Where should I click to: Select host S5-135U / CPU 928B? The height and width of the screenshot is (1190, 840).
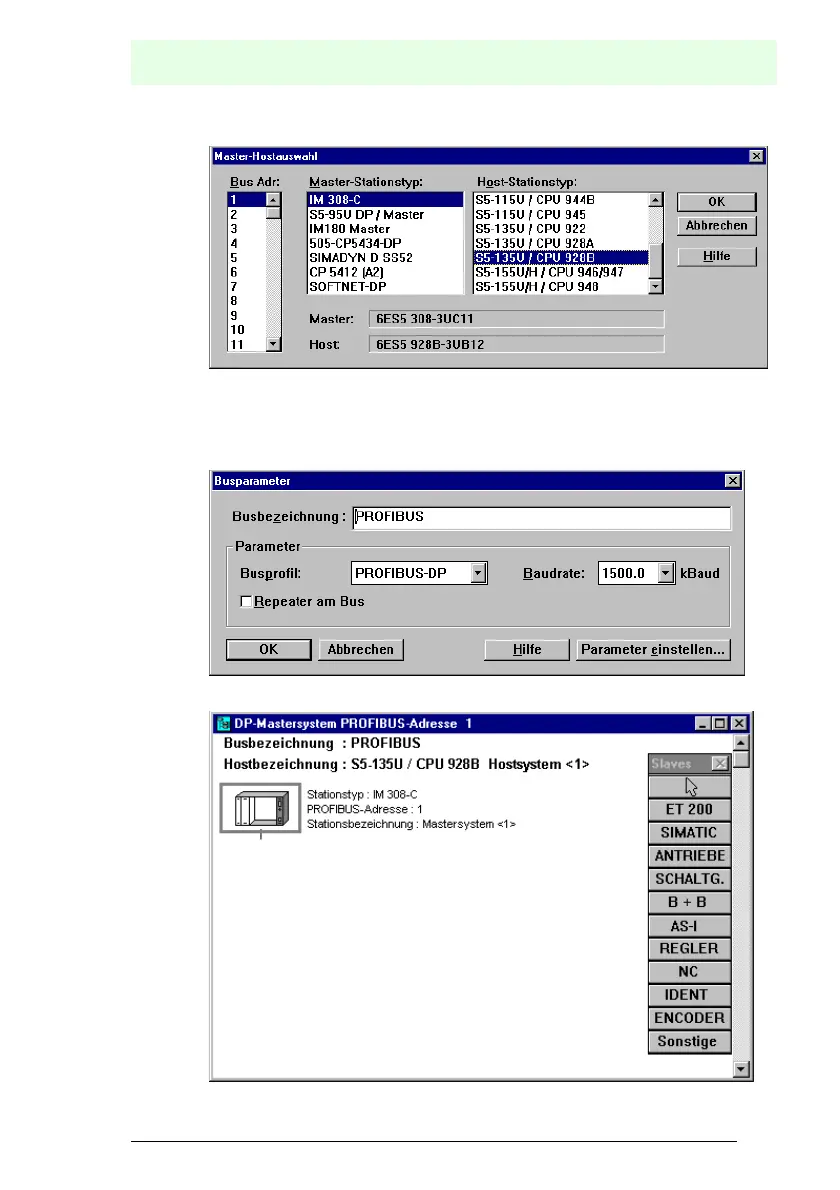561,258
